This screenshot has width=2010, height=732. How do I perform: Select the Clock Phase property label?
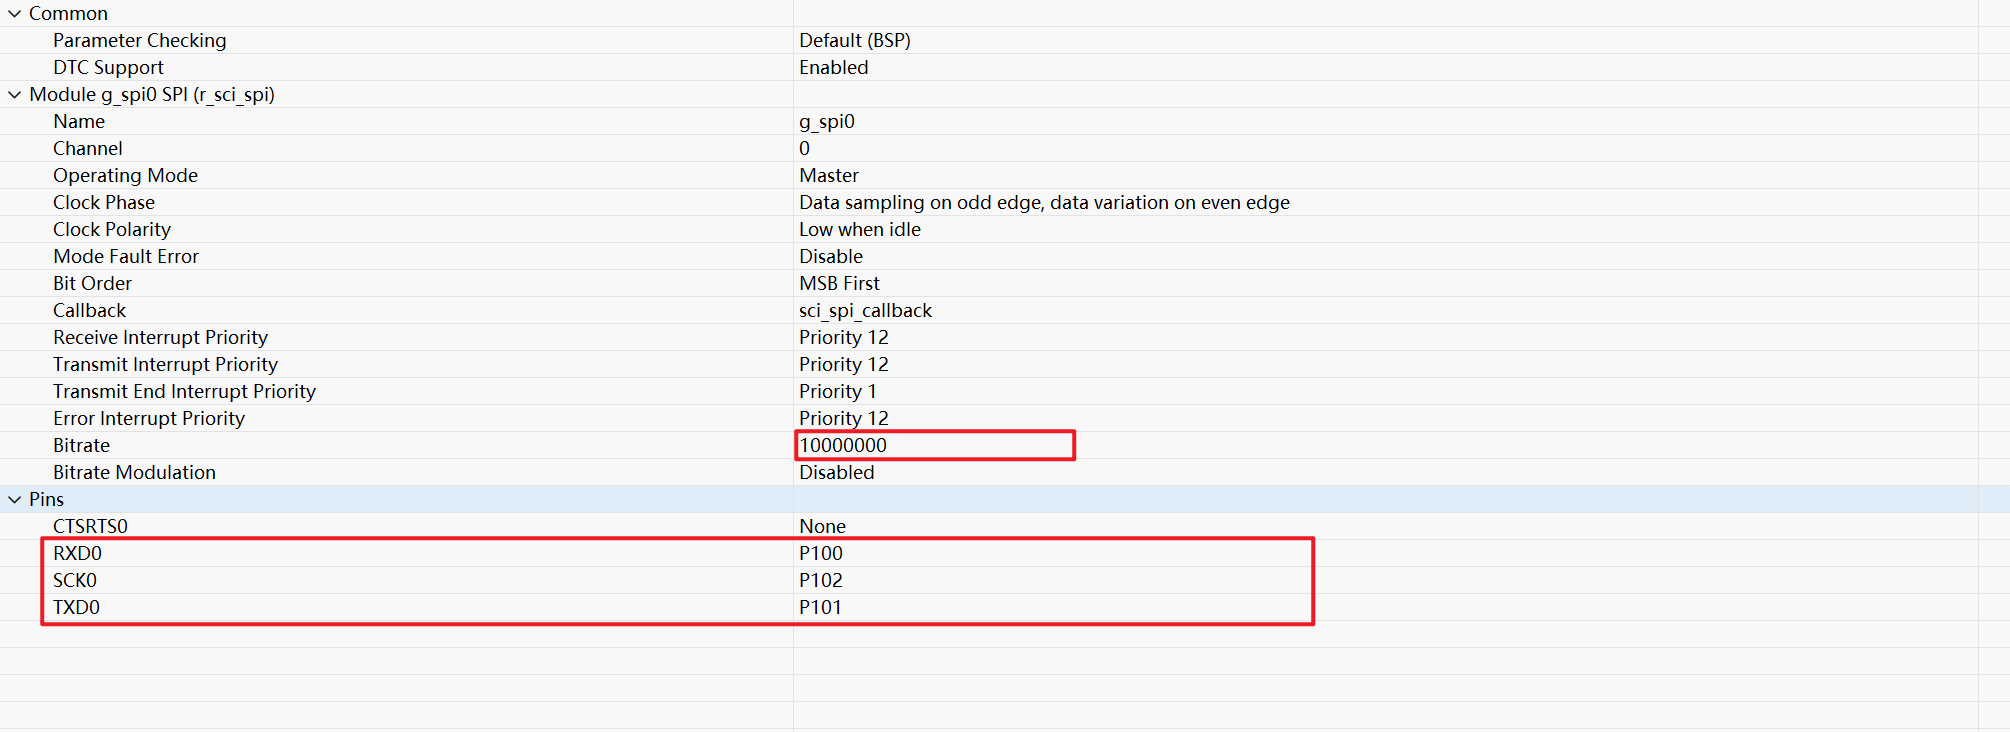click(x=104, y=202)
